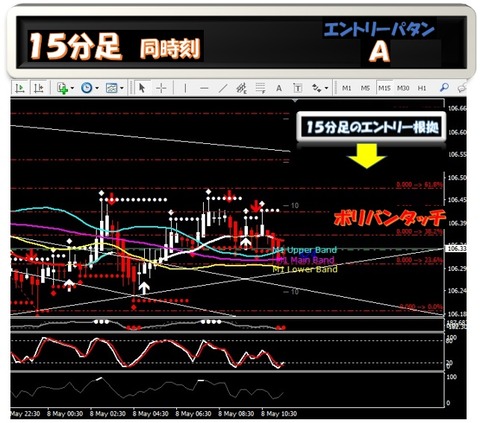Switch chart to M1 timeframe

click(x=347, y=88)
